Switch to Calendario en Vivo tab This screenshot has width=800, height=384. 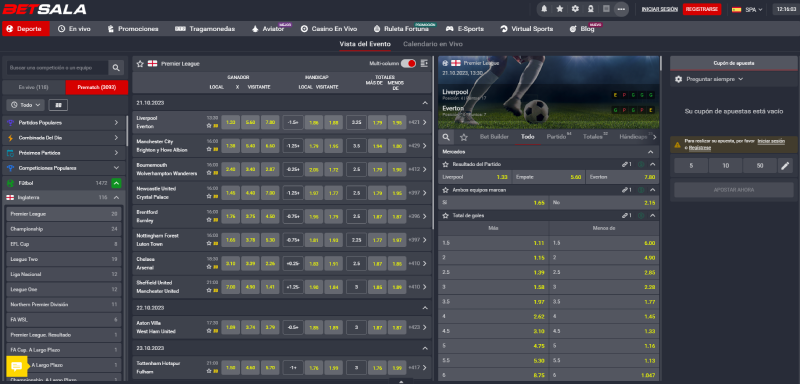pos(433,44)
